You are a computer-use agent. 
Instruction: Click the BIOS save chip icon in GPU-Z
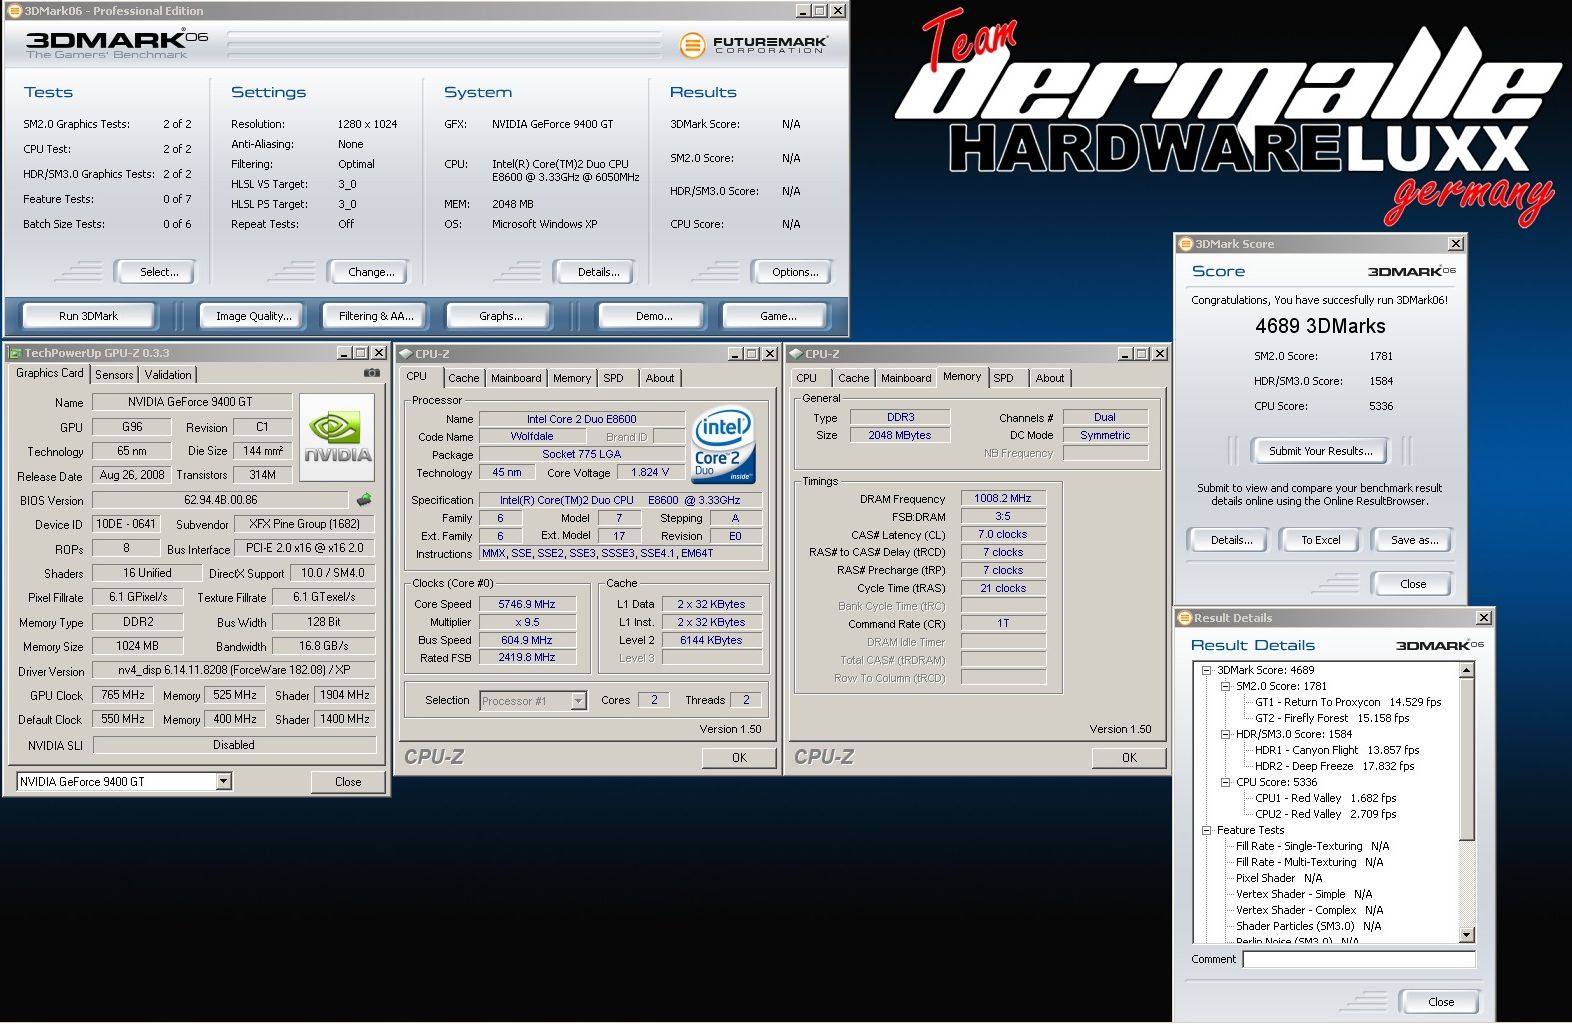point(364,499)
